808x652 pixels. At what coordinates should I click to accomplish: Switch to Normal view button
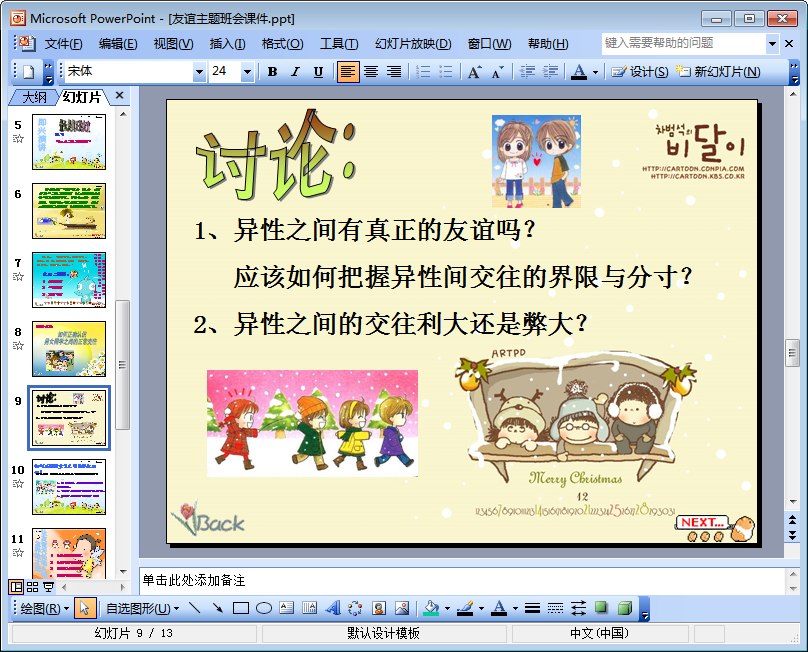click(x=16, y=587)
